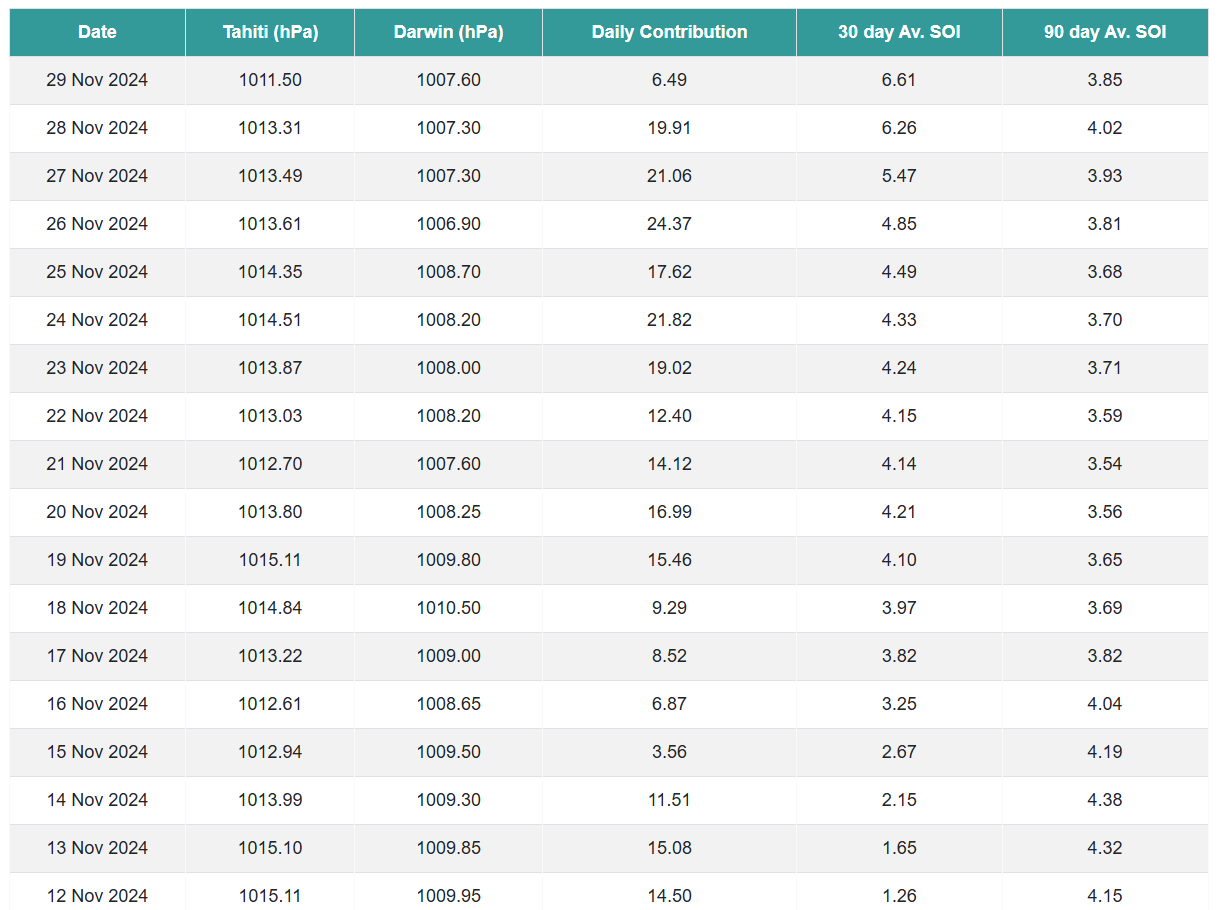Click 30 day SOI value 5.47
The width and height of the screenshot is (1222, 910).
pos(899,176)
